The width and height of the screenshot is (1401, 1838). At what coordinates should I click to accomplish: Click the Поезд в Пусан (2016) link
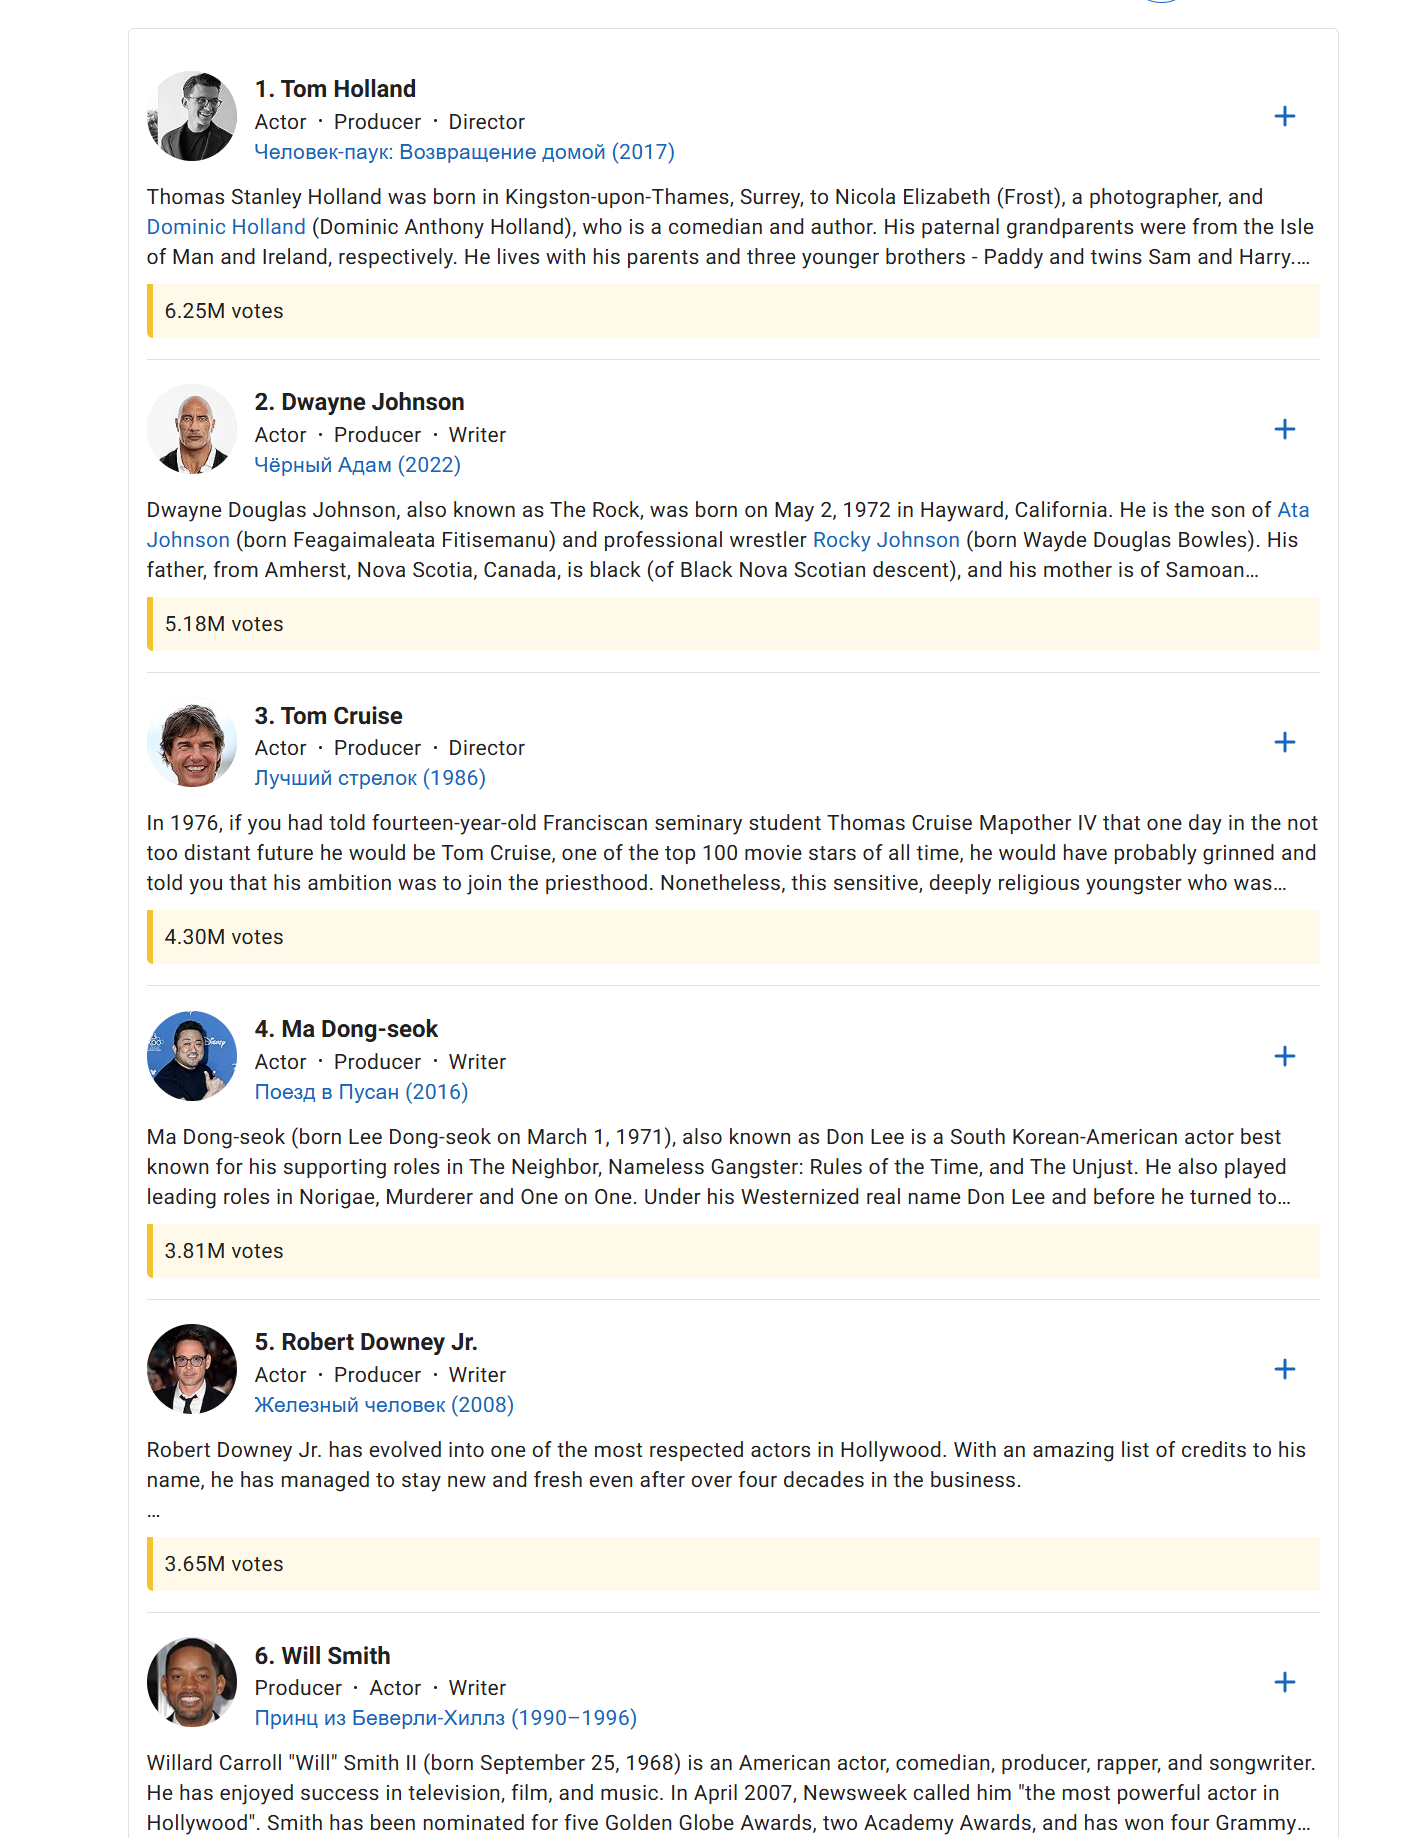(x=361, y=1092)
